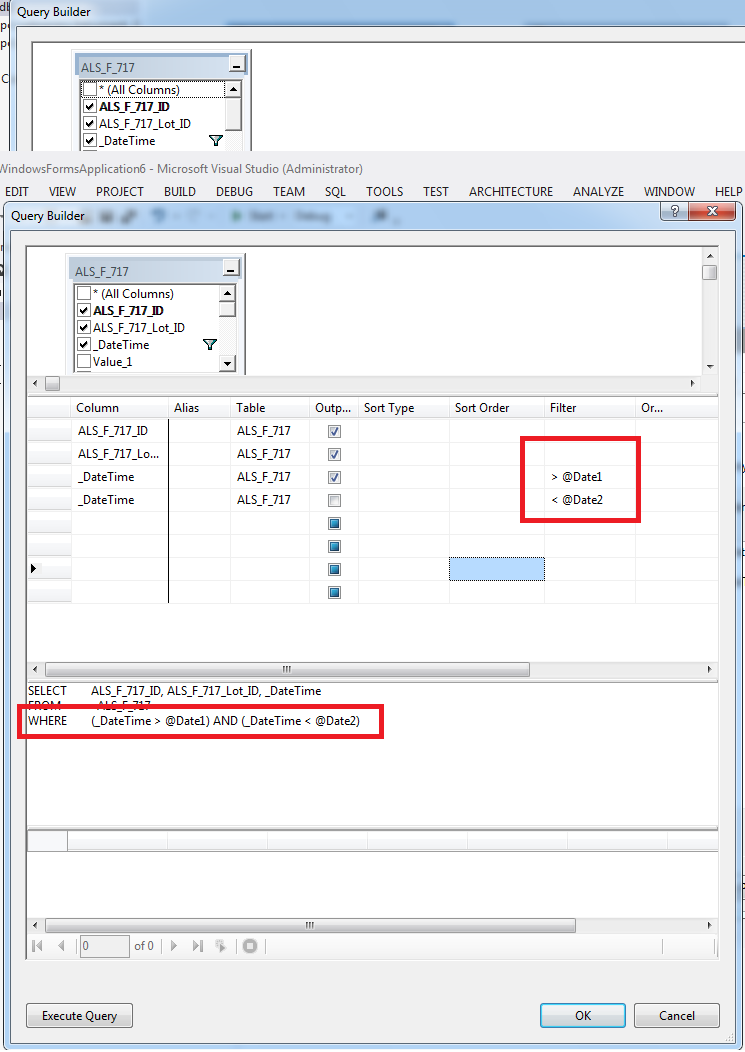This screenshot has width=745, height=1052.
Task: Click the Help question mark button in title bar
Action: (x=675, y=211)
